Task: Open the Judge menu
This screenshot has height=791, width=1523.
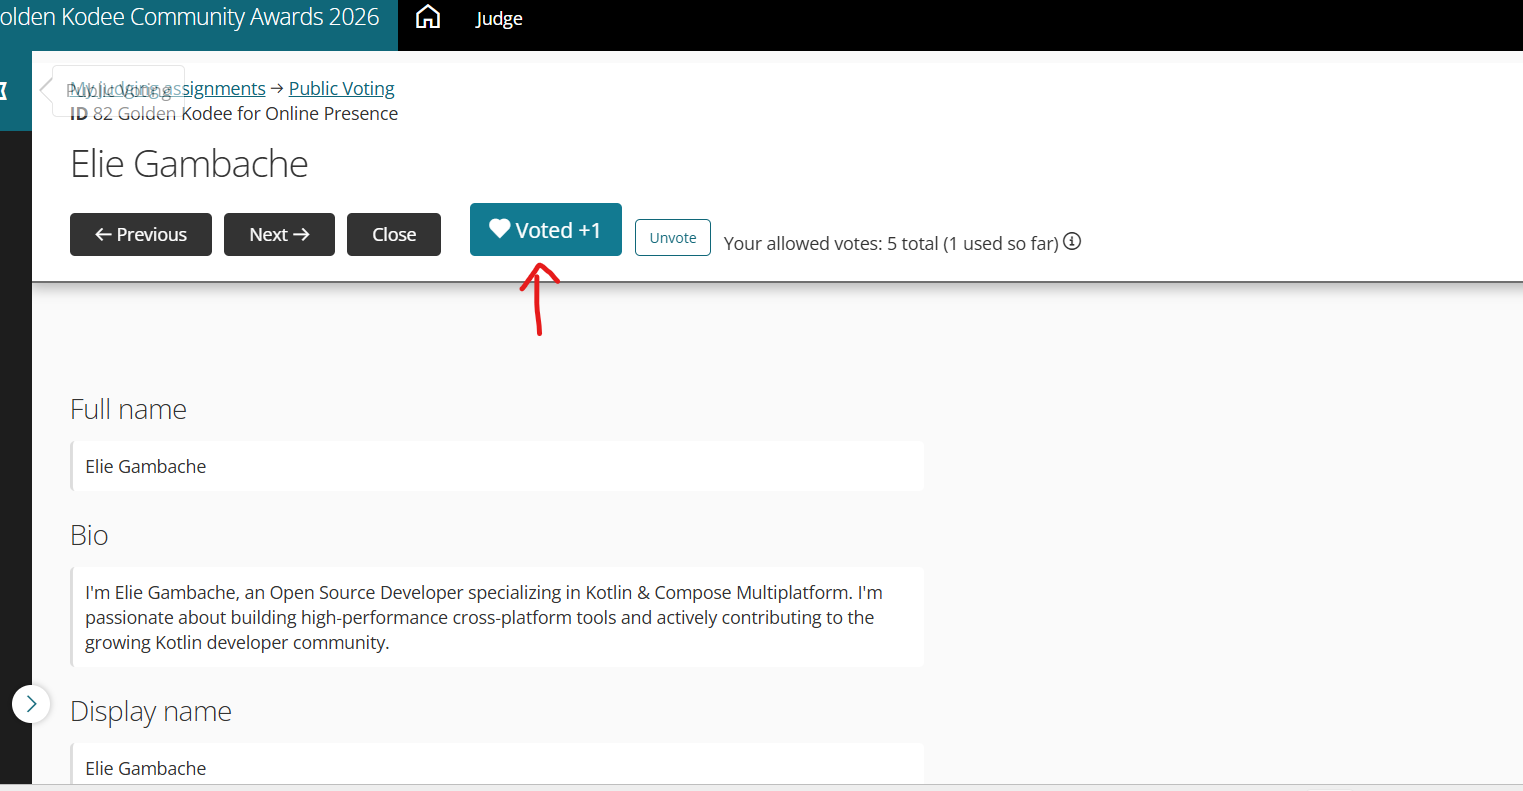Action: tap(498, 18)
